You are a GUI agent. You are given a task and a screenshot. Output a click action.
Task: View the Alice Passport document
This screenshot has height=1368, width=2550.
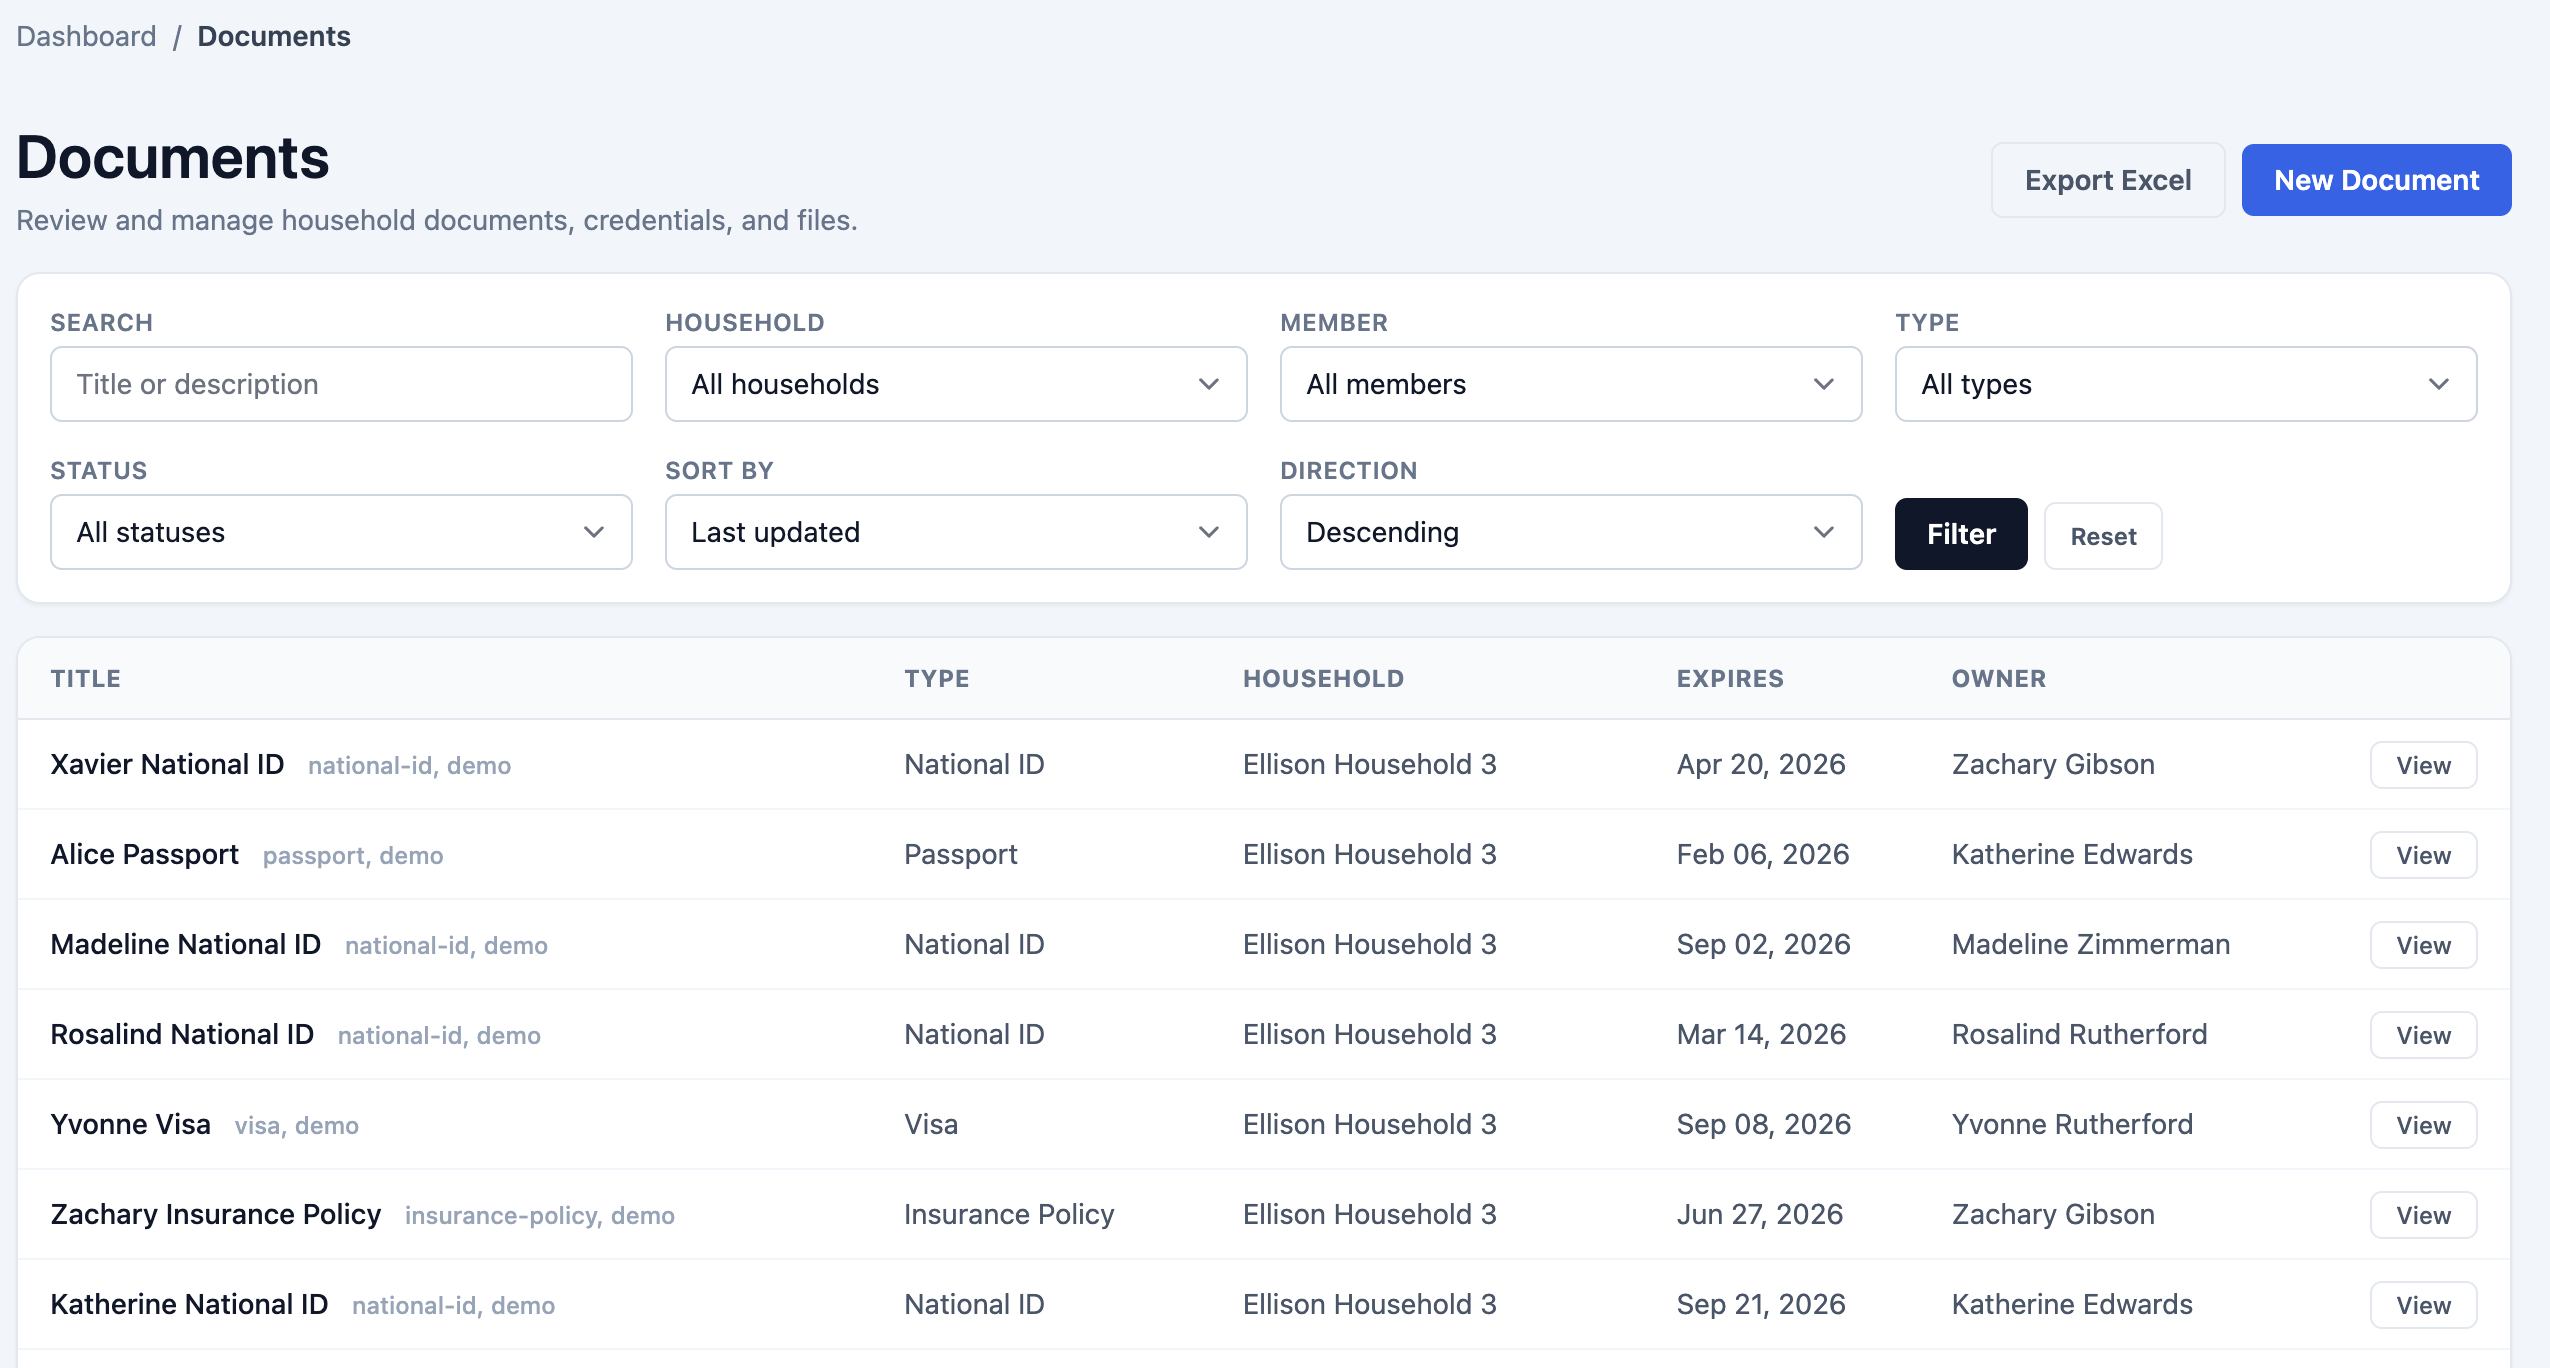[x=2422, y=854]
